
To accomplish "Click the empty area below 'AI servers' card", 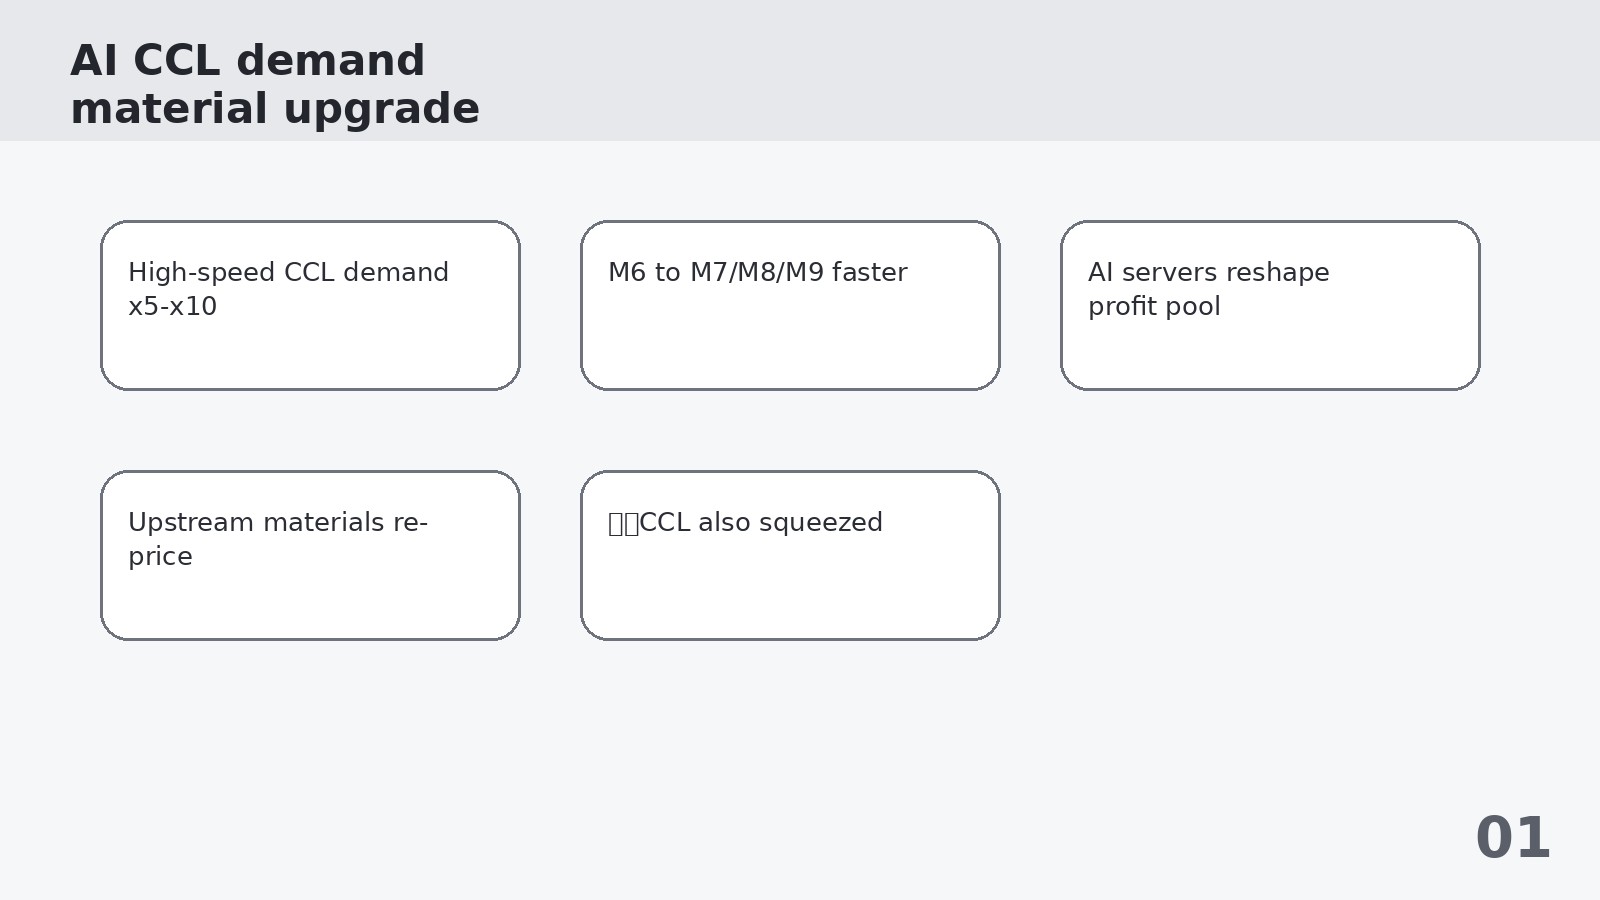I will point(1270,555).
